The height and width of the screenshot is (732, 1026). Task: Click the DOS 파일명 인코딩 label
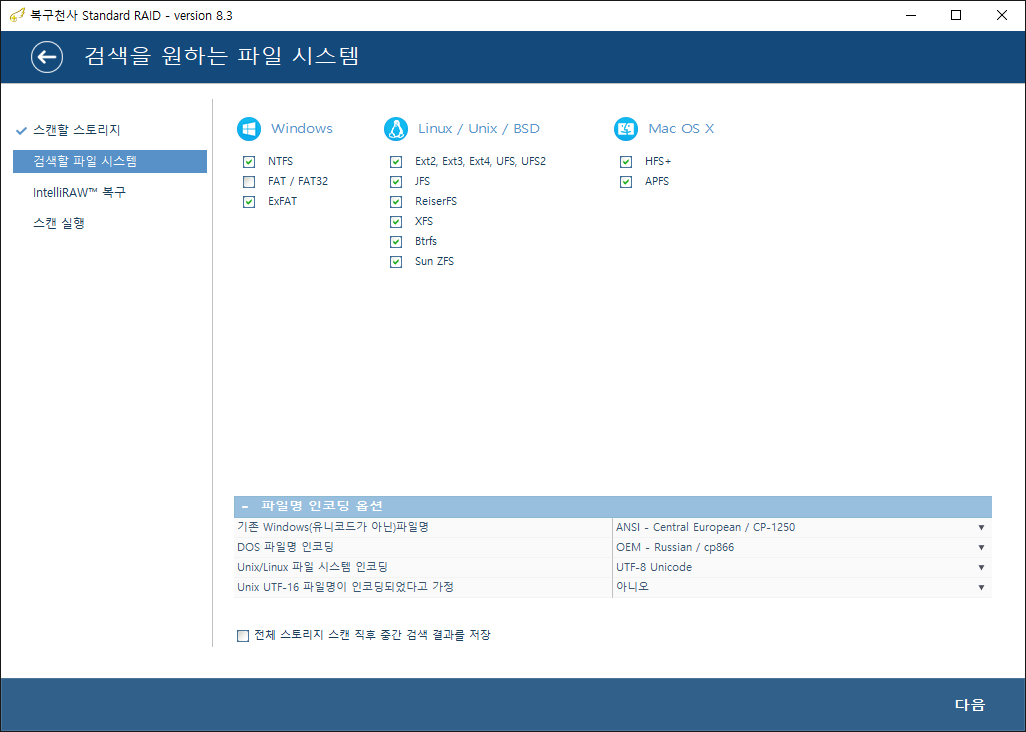(x=285, y=548)
